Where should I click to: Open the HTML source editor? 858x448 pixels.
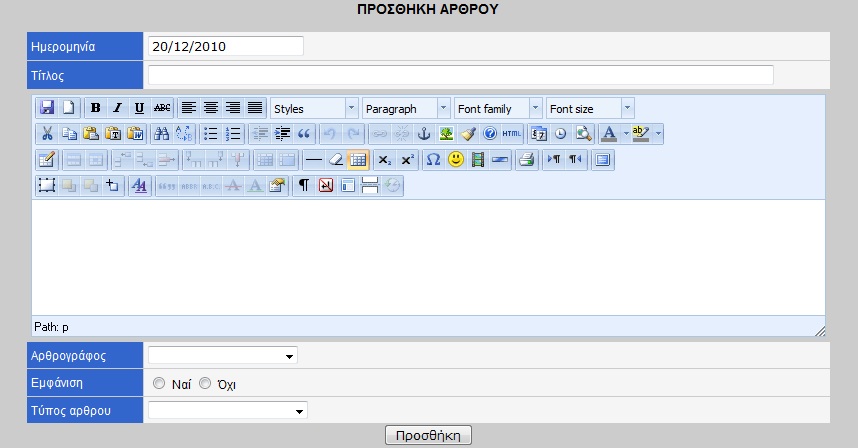point(512,133)
